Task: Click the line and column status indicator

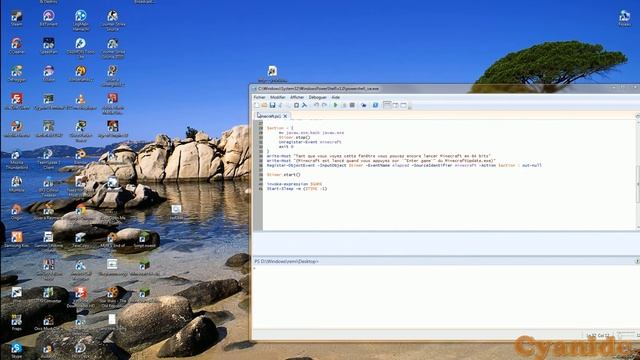Action: click(x=598, y=336)
